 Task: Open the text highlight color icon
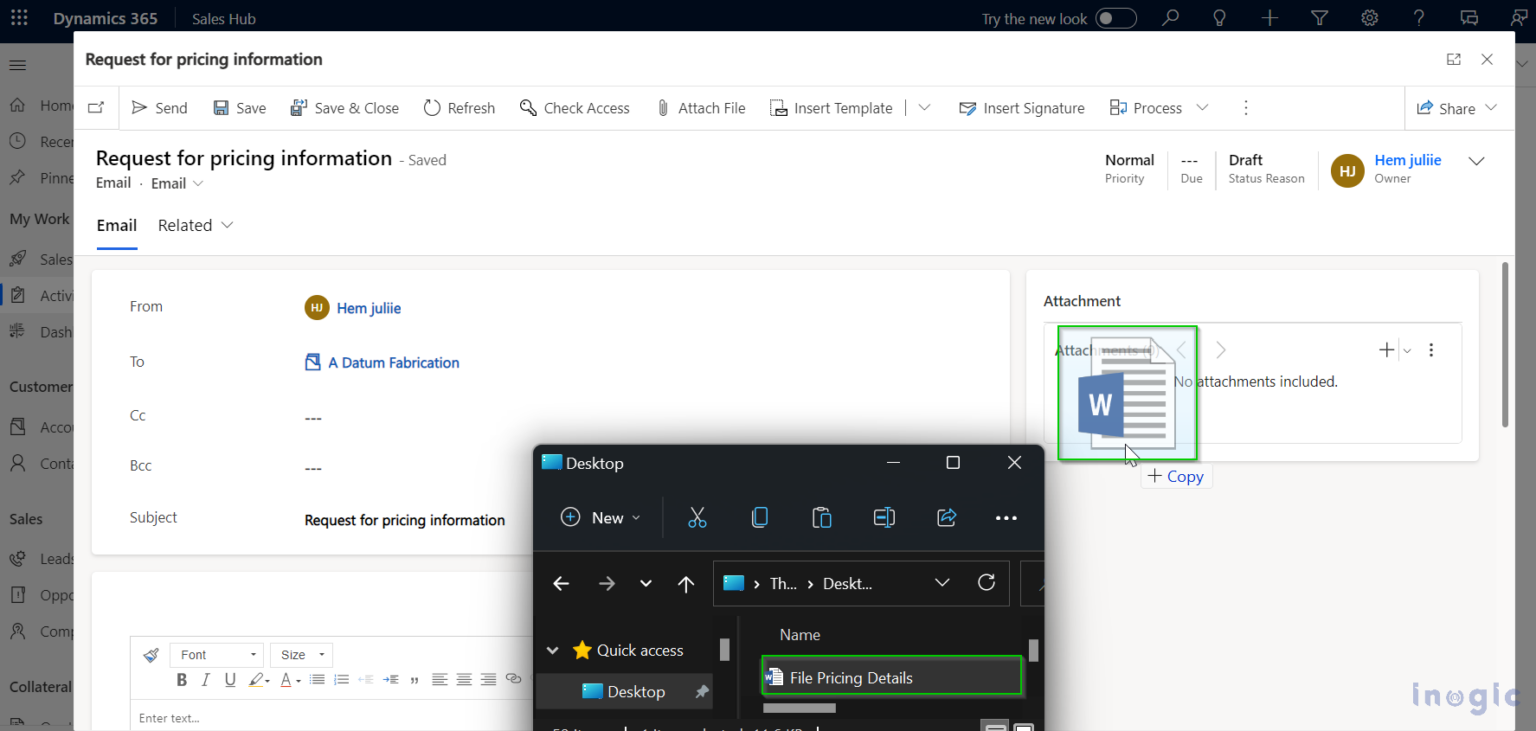(x=257, y=679)
